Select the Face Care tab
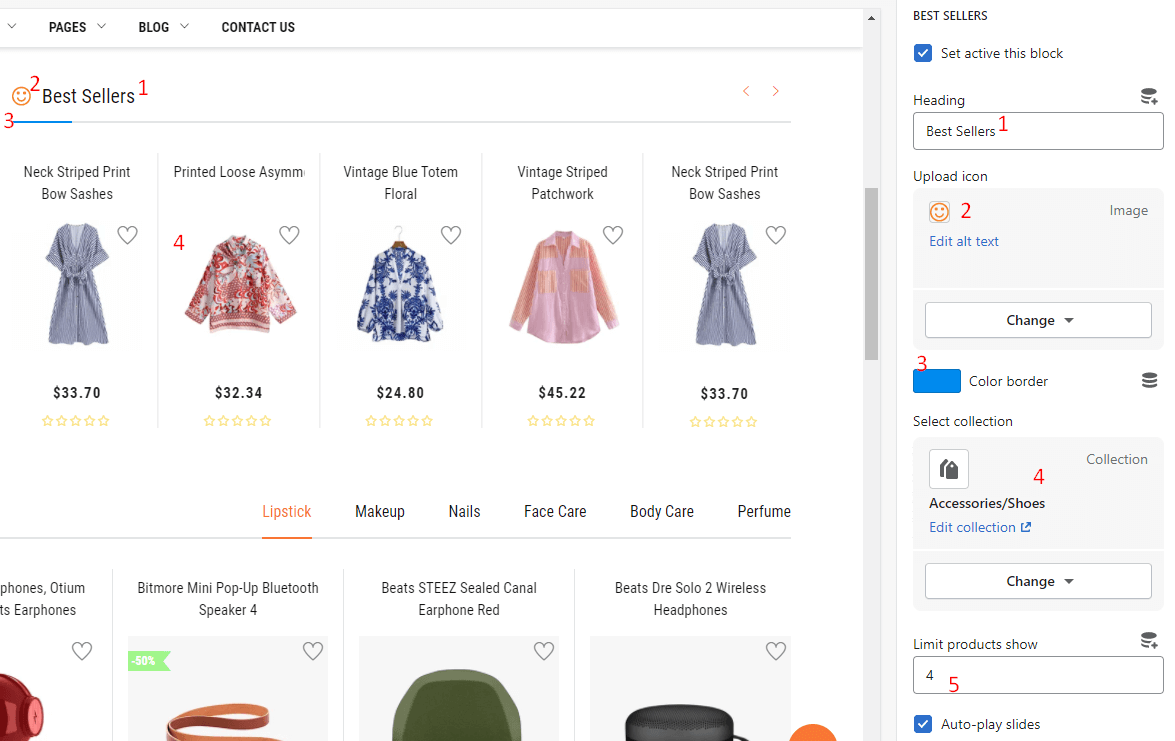This screenshot has height=741, width=1175. pyautogui.click(x=555, y=512)
